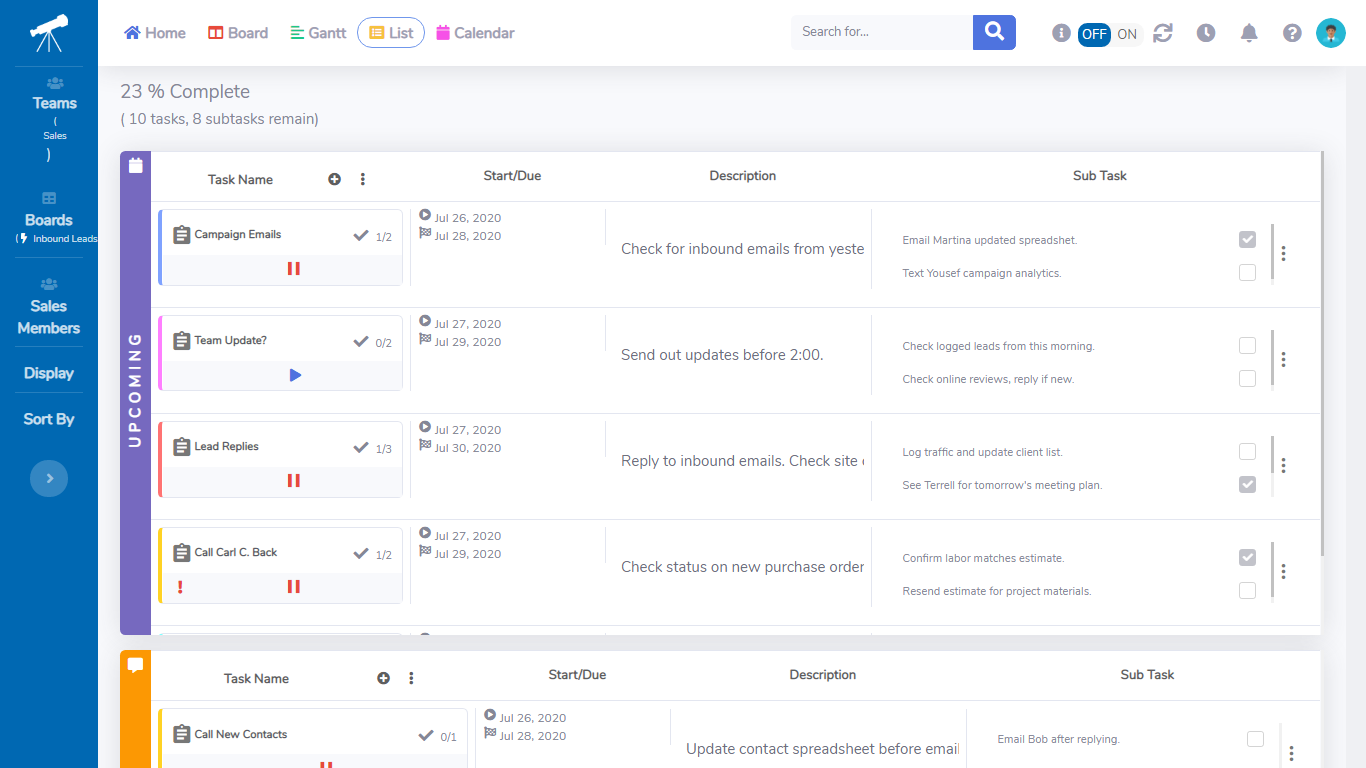Click pause icon on Lead Replies
The width and height of the screenshot is (1366, 768).
click(294, 481)
